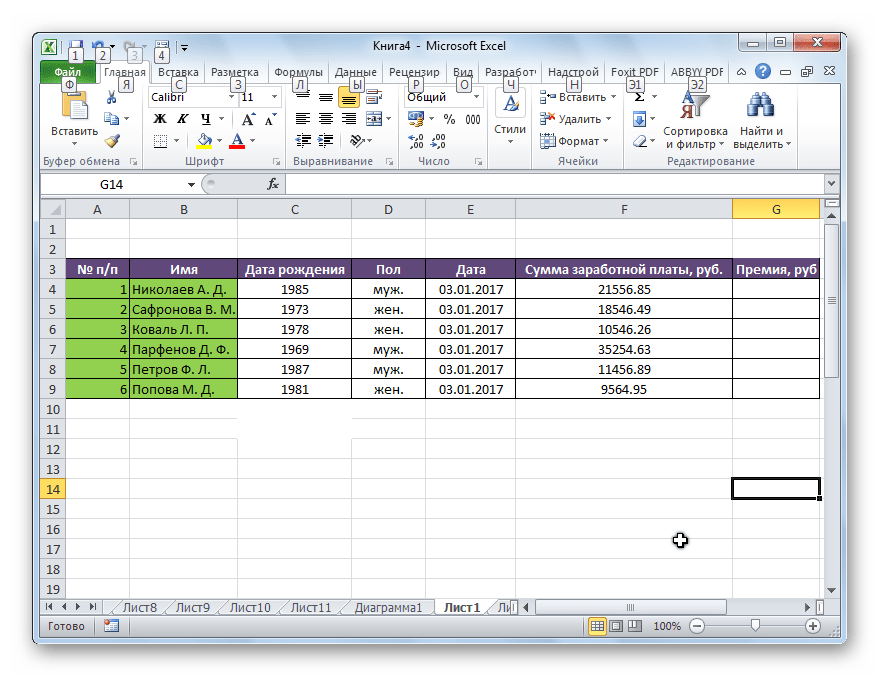Open the Name Box dropdown arrow
Screen dimensions: 880x677
191,185
